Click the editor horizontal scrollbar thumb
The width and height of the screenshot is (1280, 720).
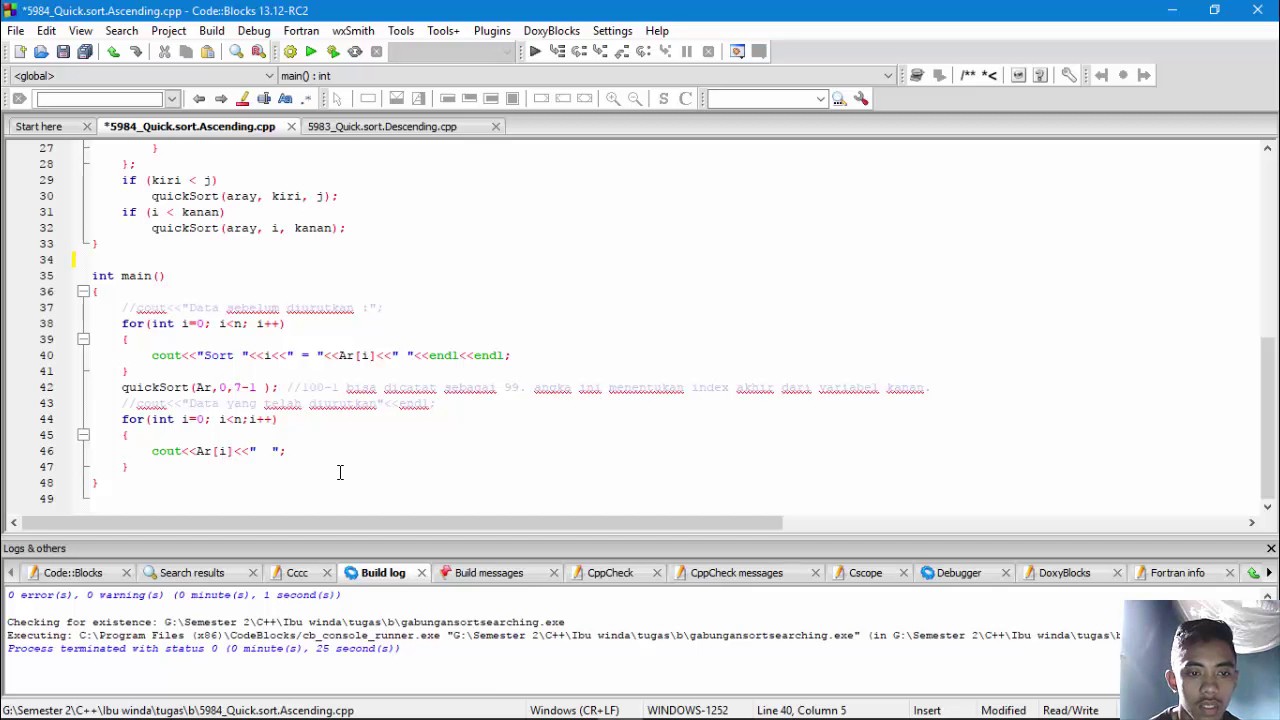pos(403,522)
